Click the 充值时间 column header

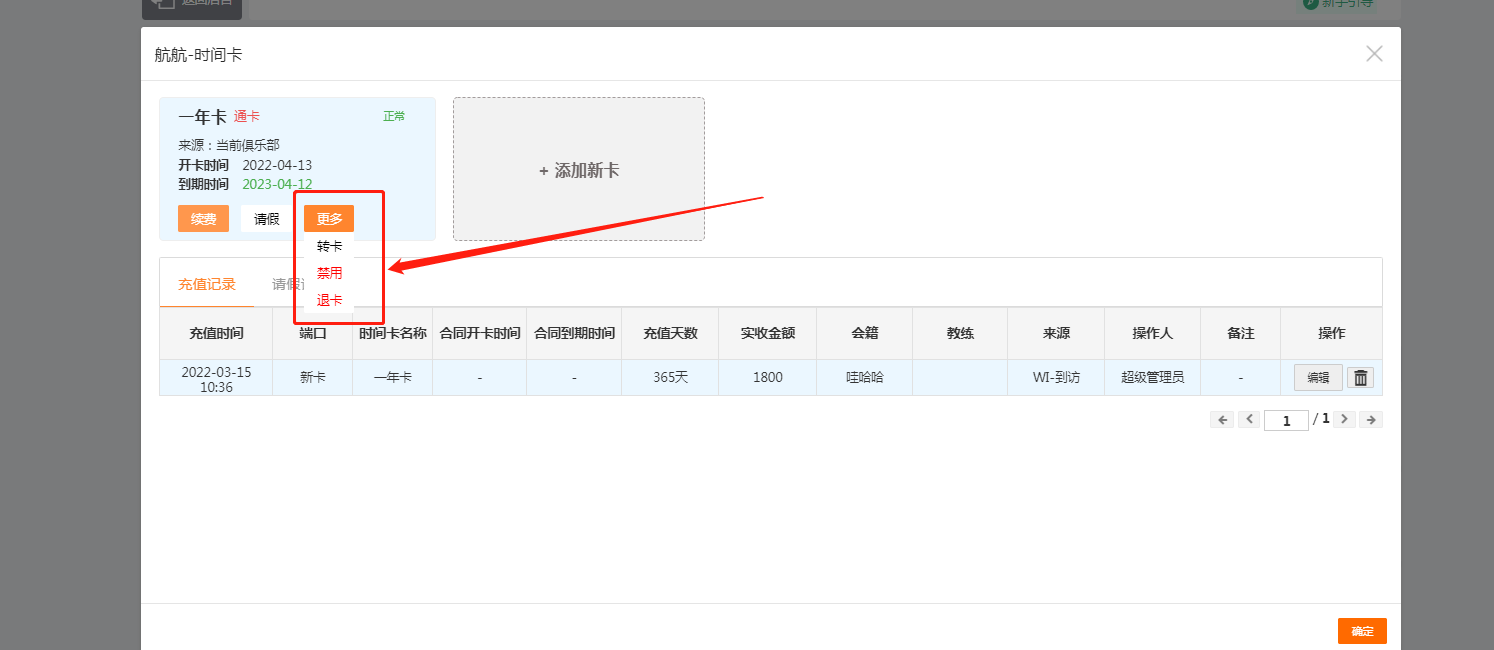pos(216,334)
